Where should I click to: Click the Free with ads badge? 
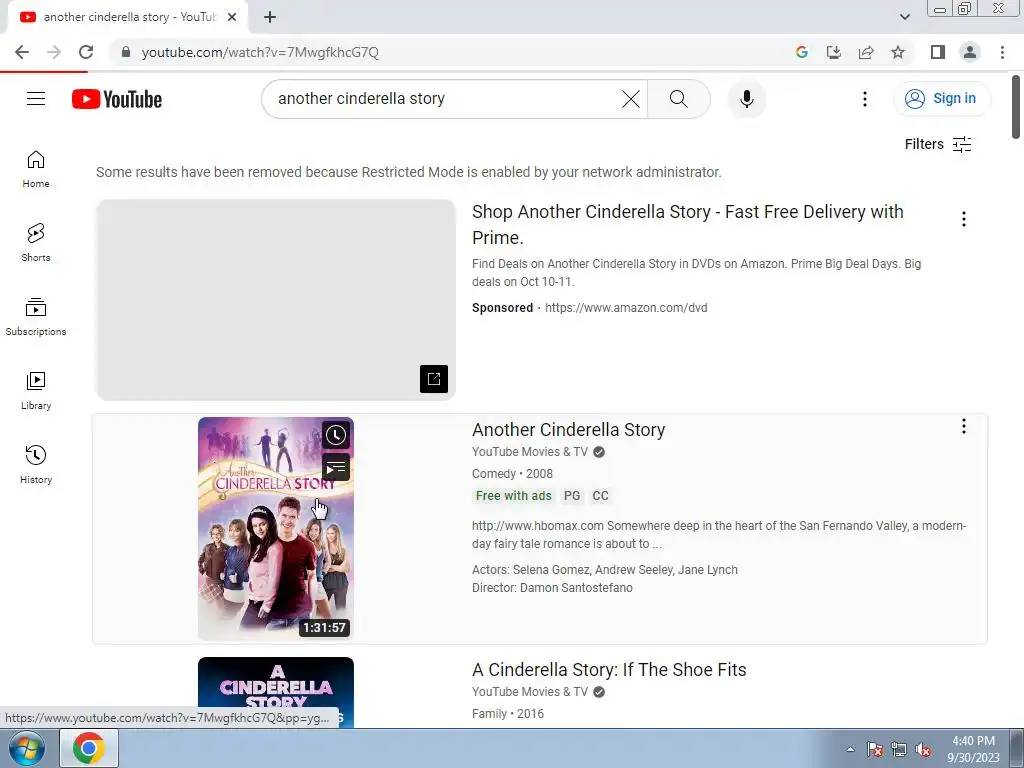point(513,496)
